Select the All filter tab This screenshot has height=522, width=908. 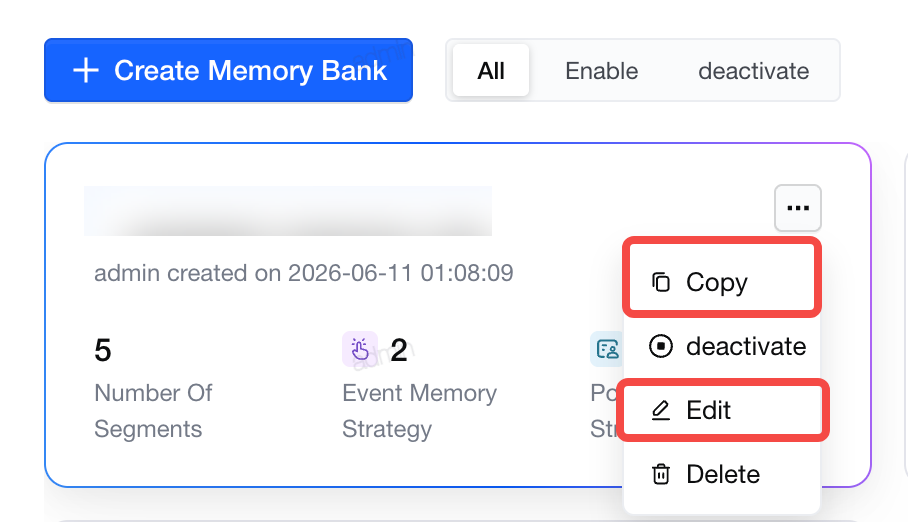[x=491, y=71]
